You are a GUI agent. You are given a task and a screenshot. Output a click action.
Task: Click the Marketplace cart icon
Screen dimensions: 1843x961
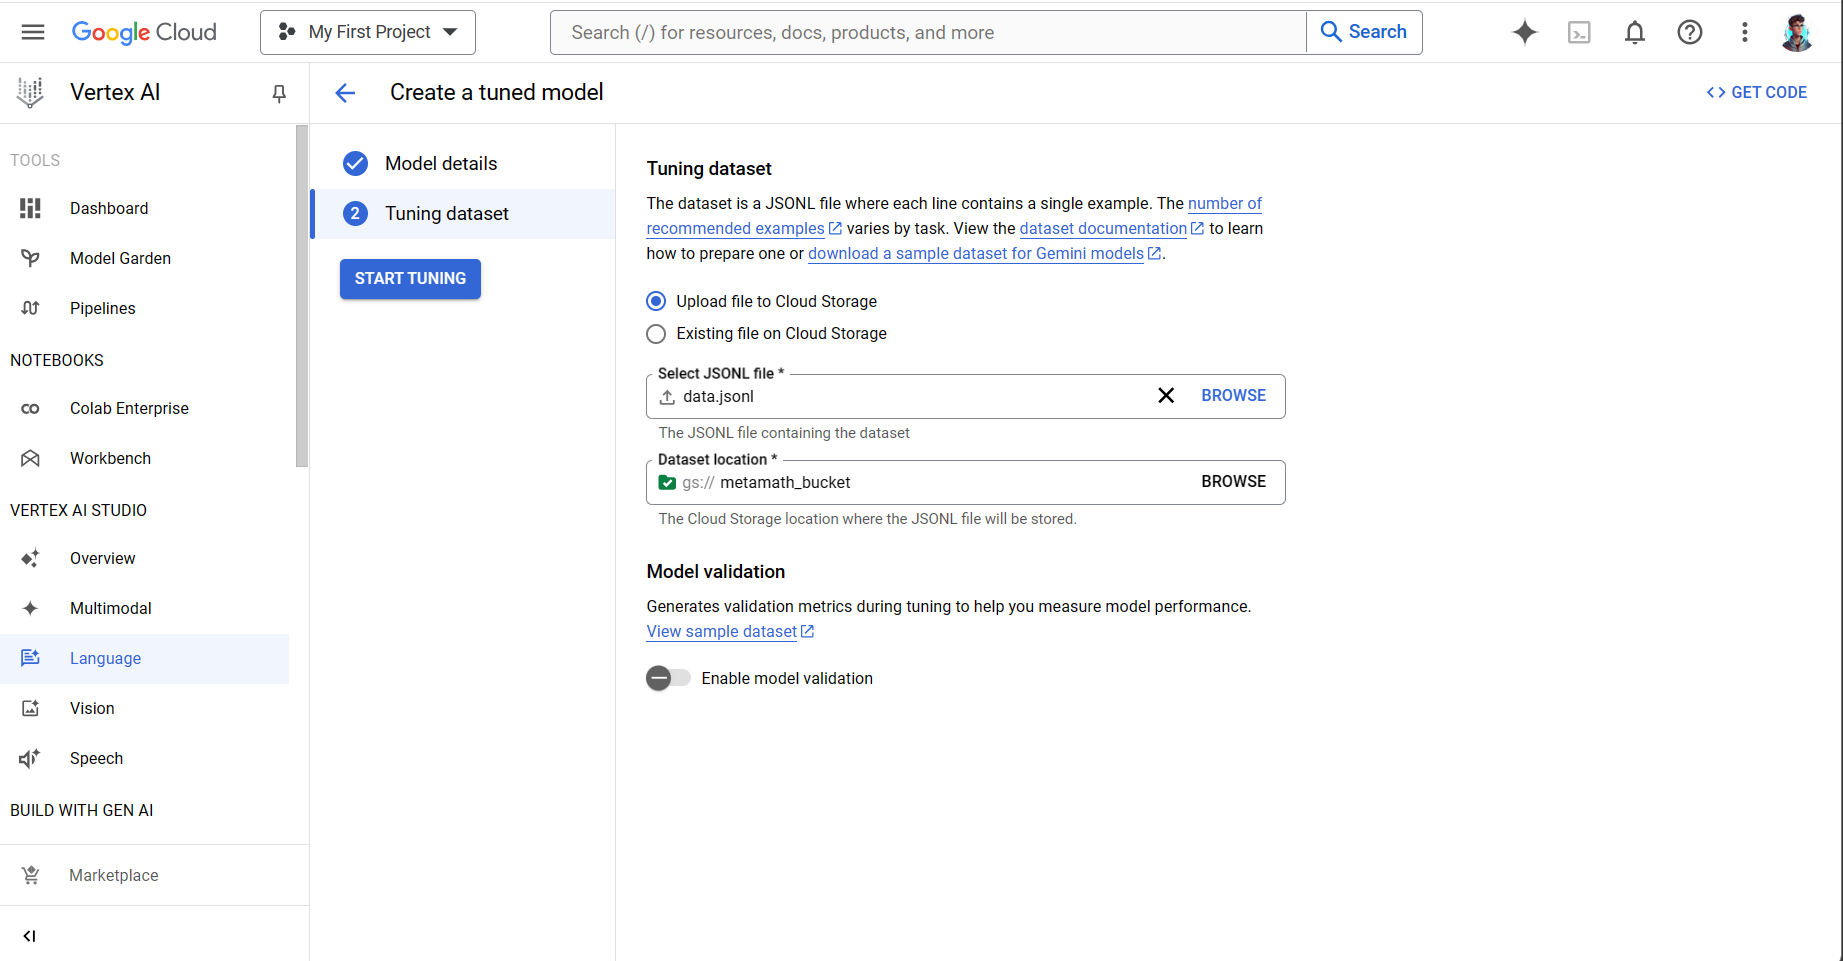pos(31,875)
